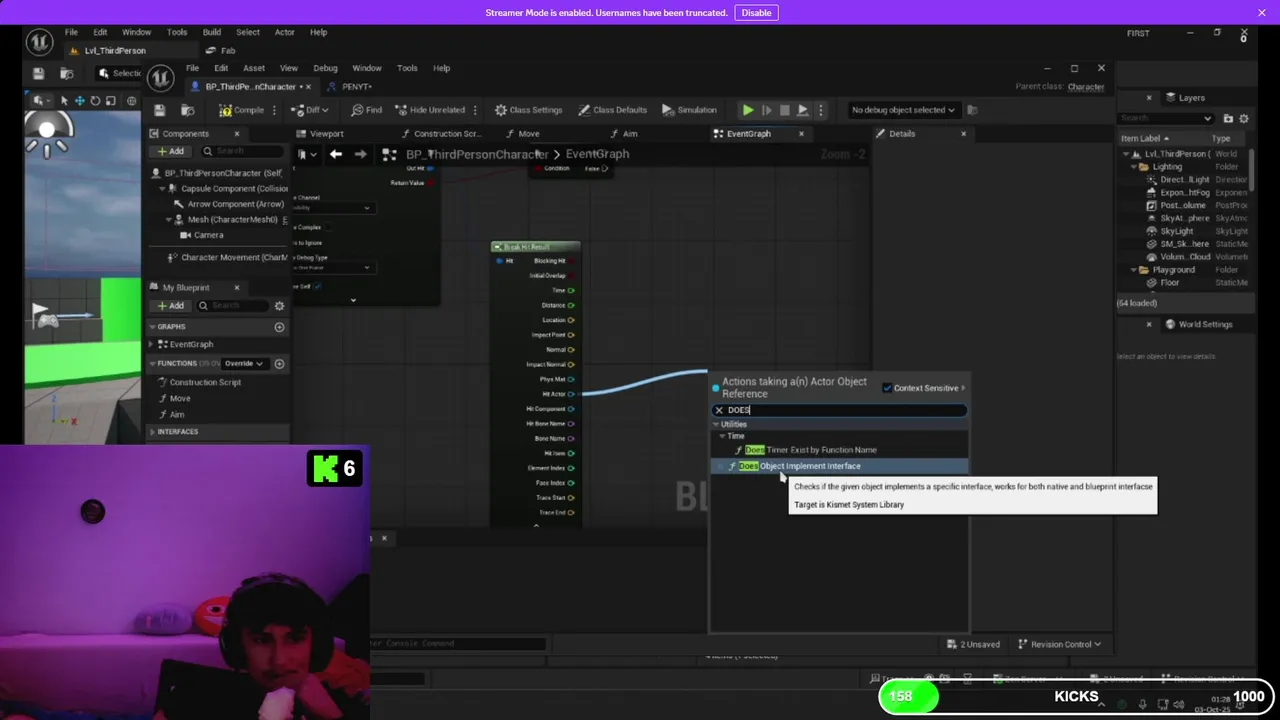Close the Components panel tab
1280x720 pixels.
(x=237, y=134)
